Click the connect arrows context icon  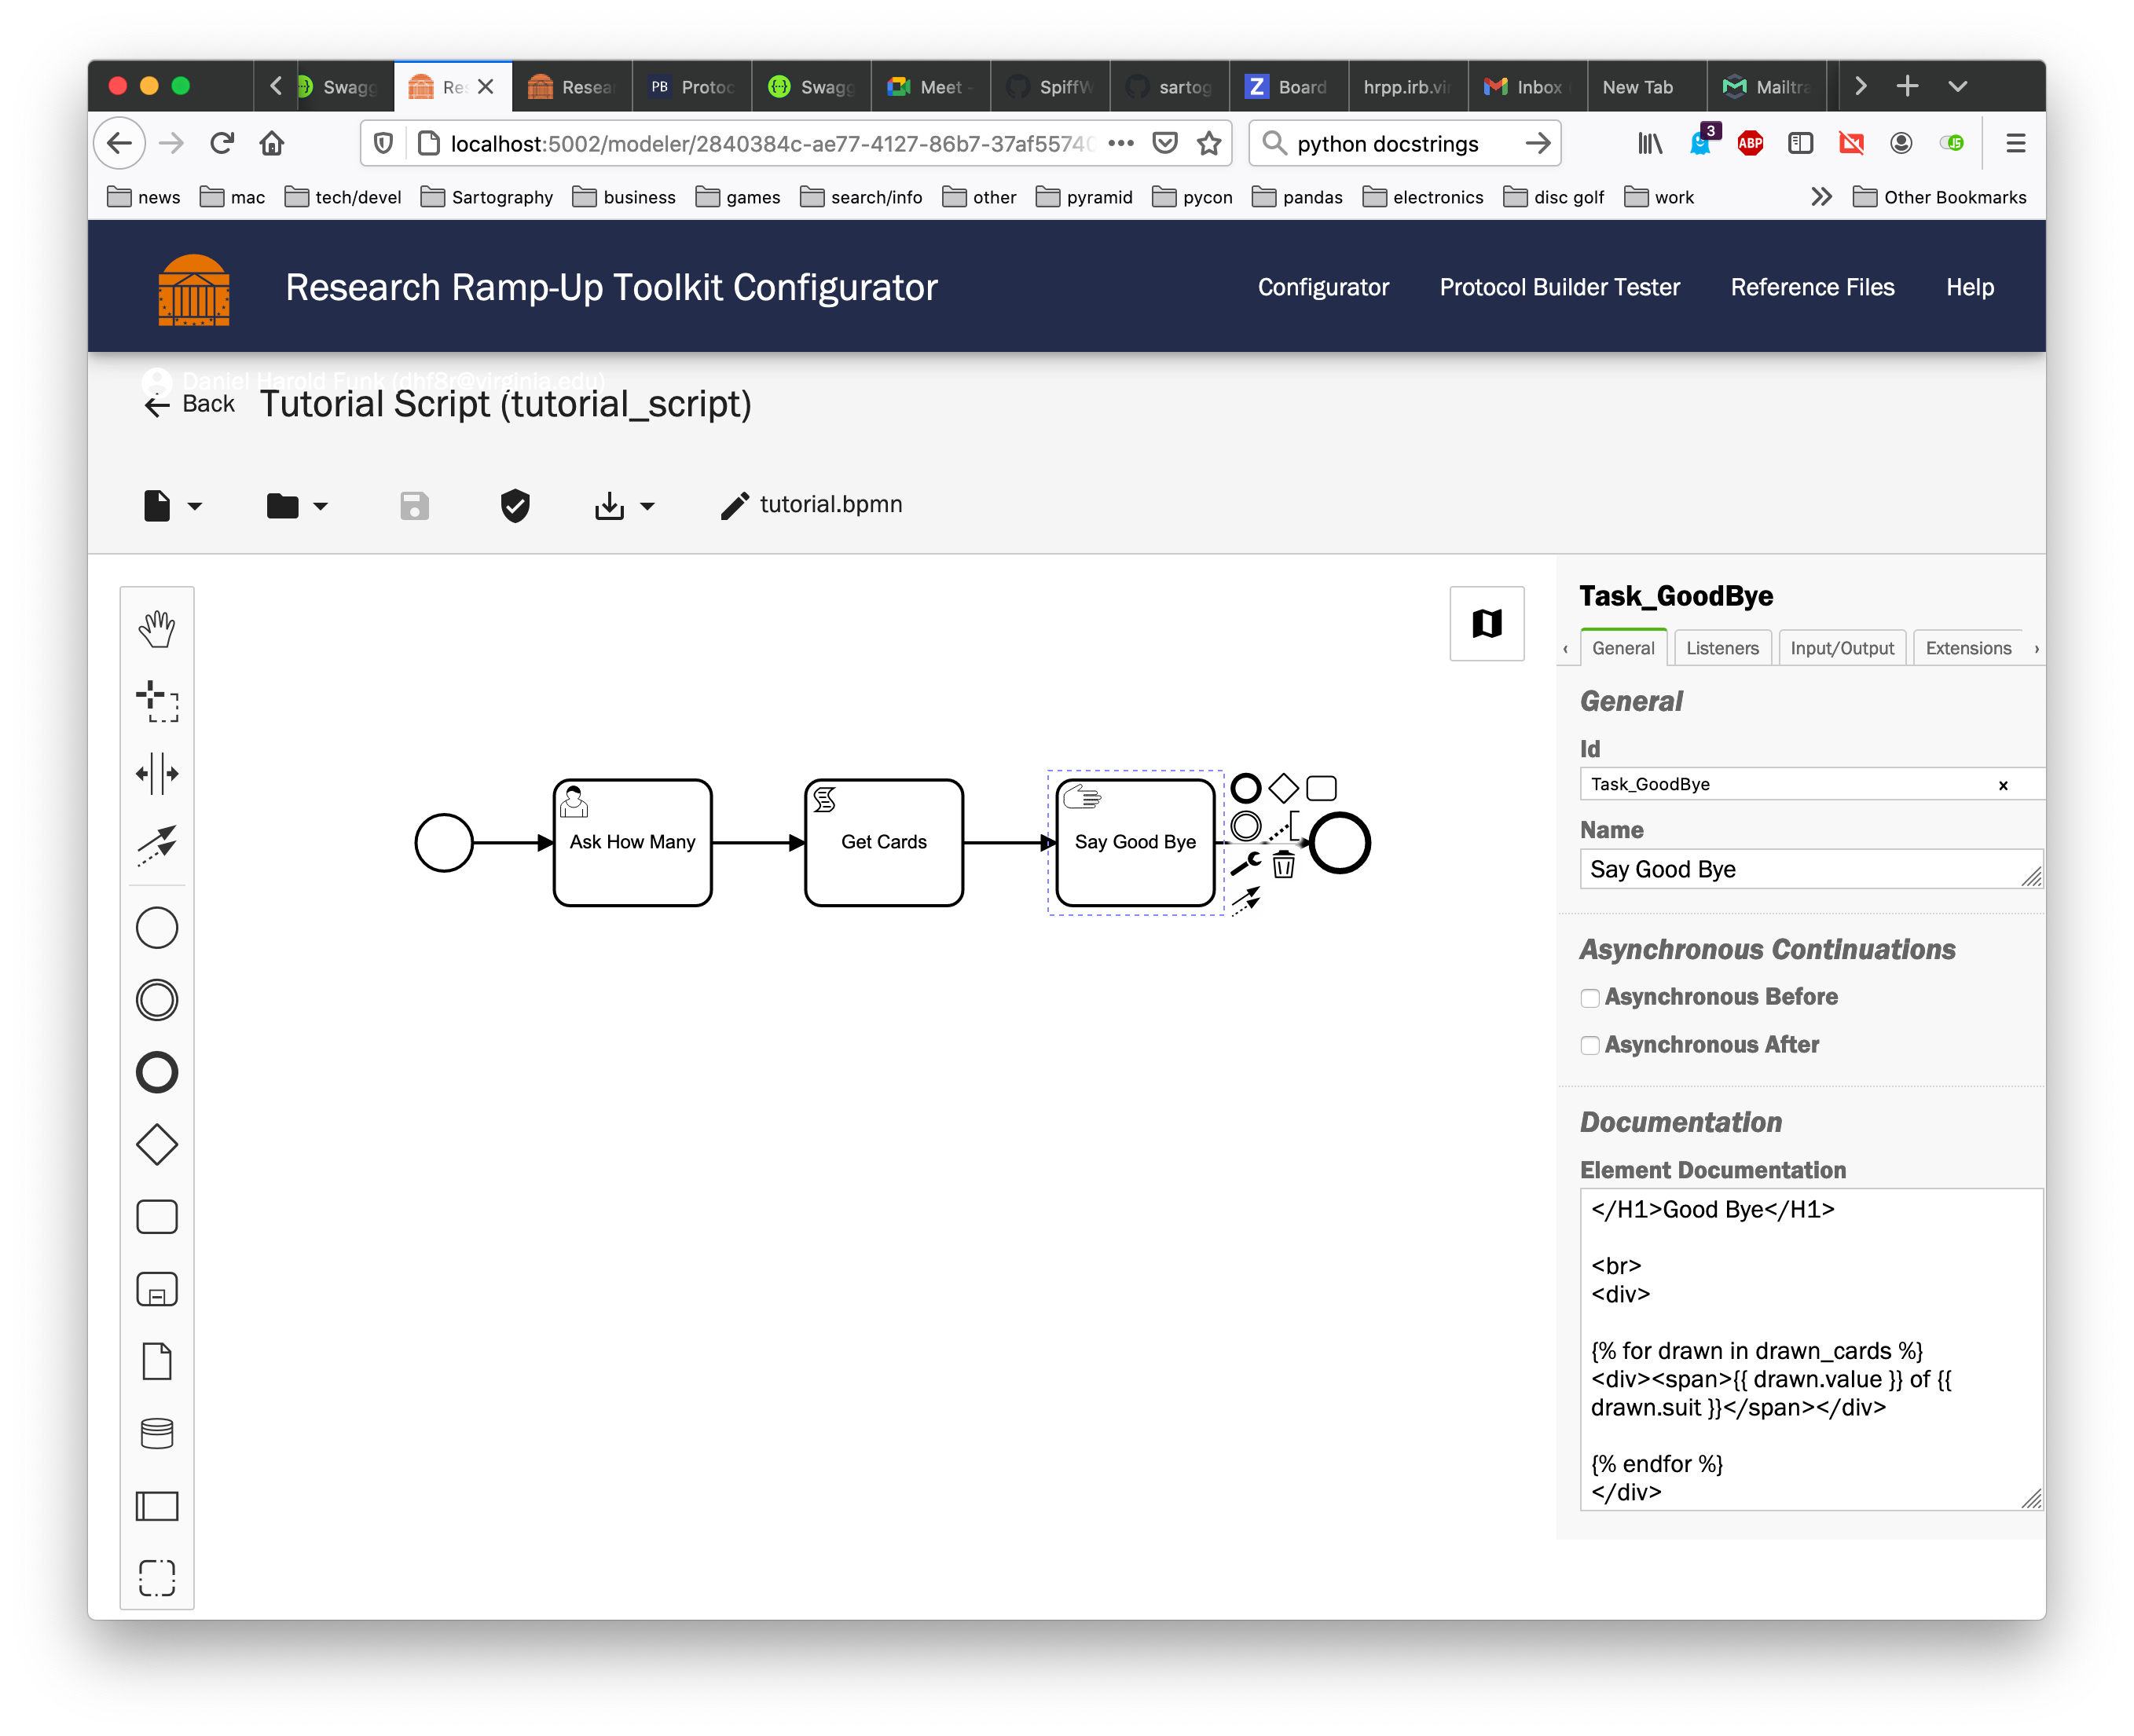[x=1245, y=901]
